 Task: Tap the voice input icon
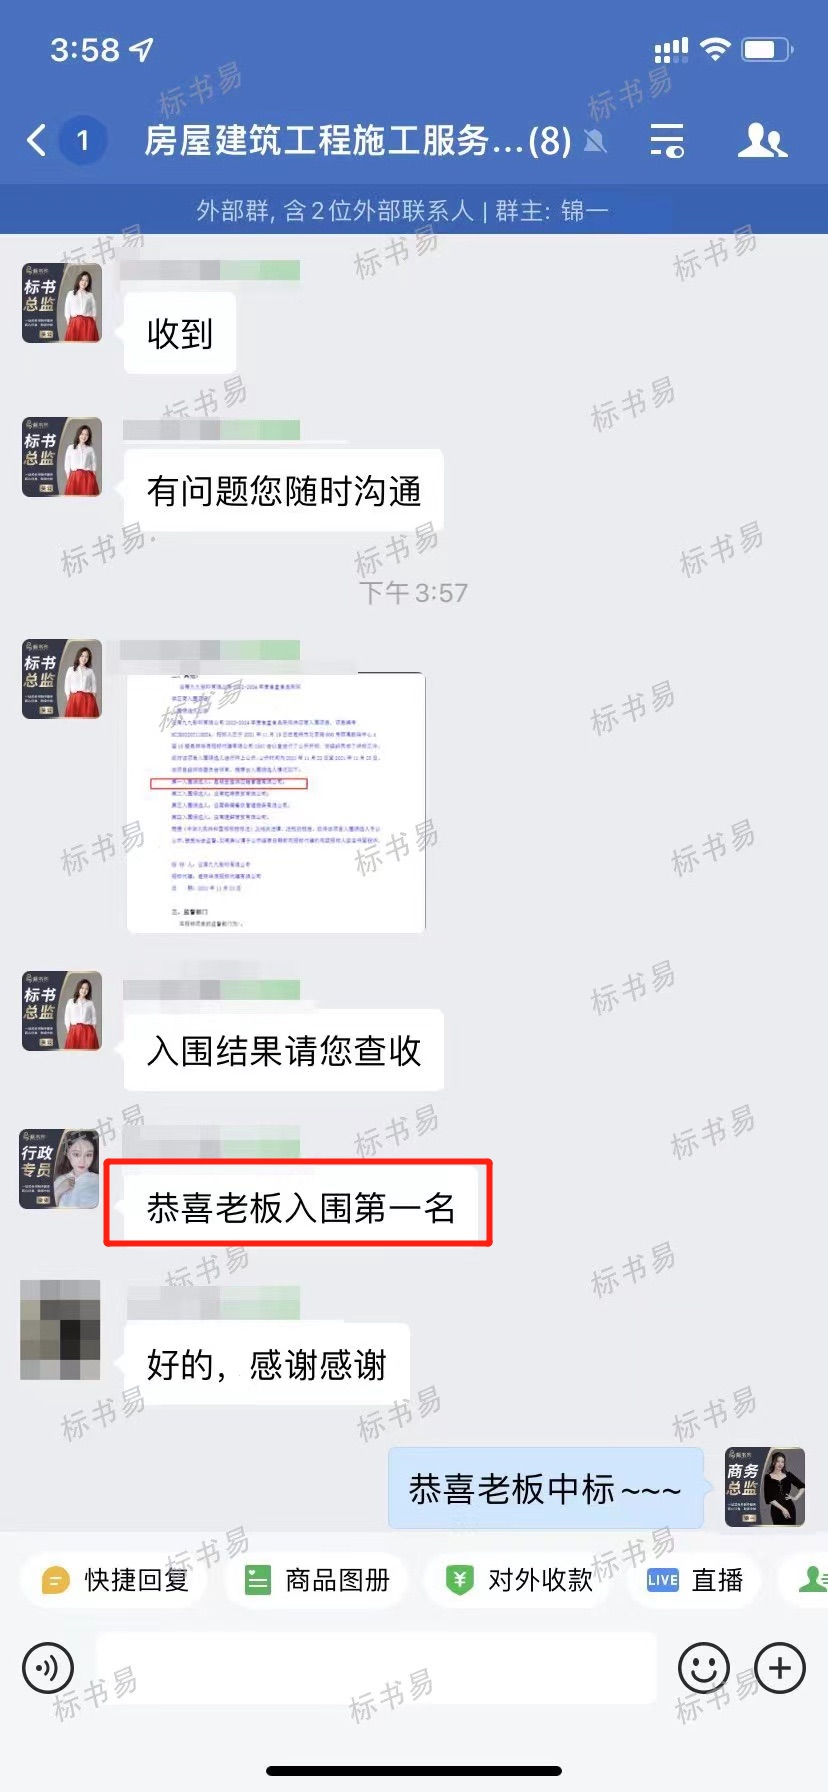pos(48,1668)
